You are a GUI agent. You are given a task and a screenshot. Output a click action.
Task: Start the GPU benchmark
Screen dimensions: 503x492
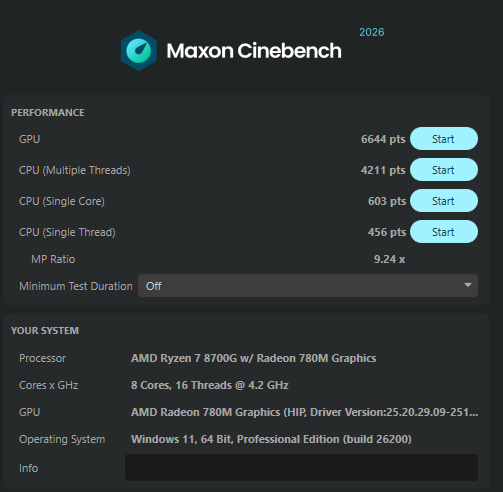coord(444,139)
